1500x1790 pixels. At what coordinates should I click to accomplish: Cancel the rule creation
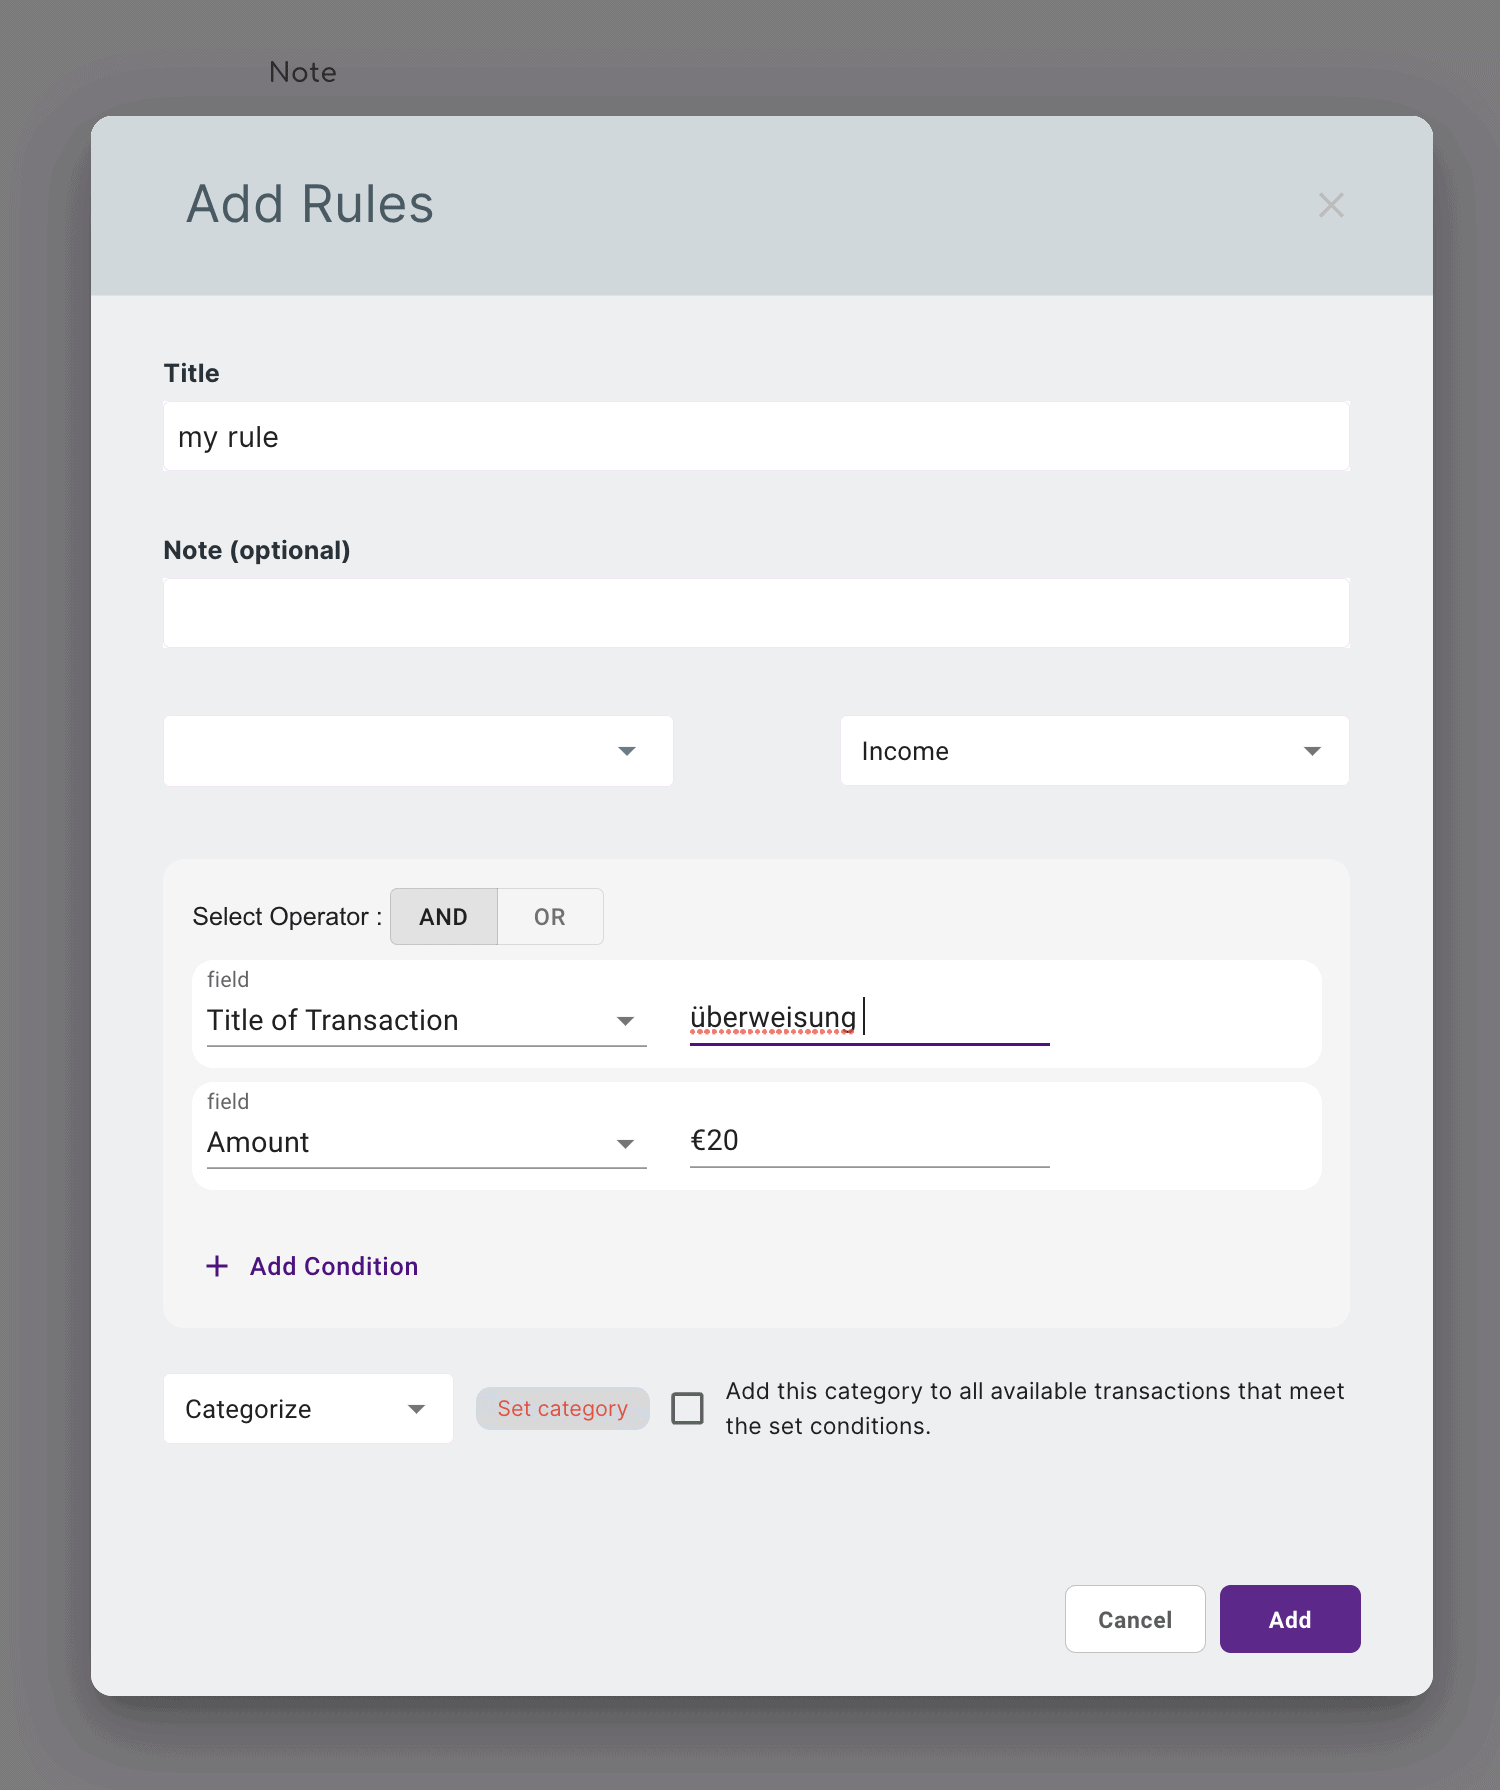1134,1619
